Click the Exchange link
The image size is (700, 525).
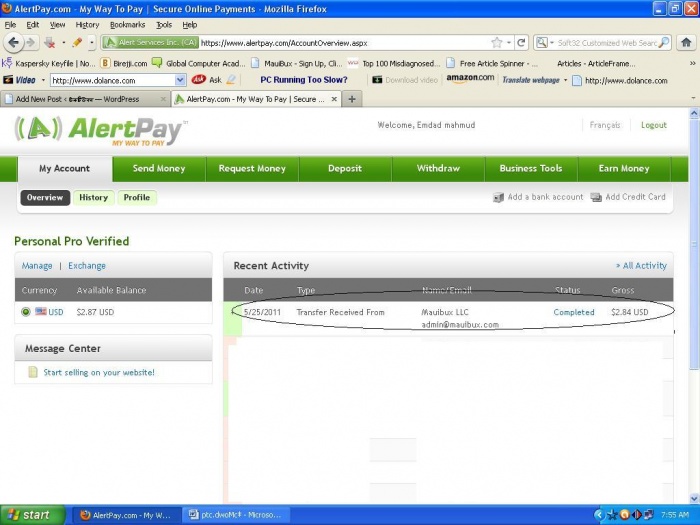click(x=87, y=266)
